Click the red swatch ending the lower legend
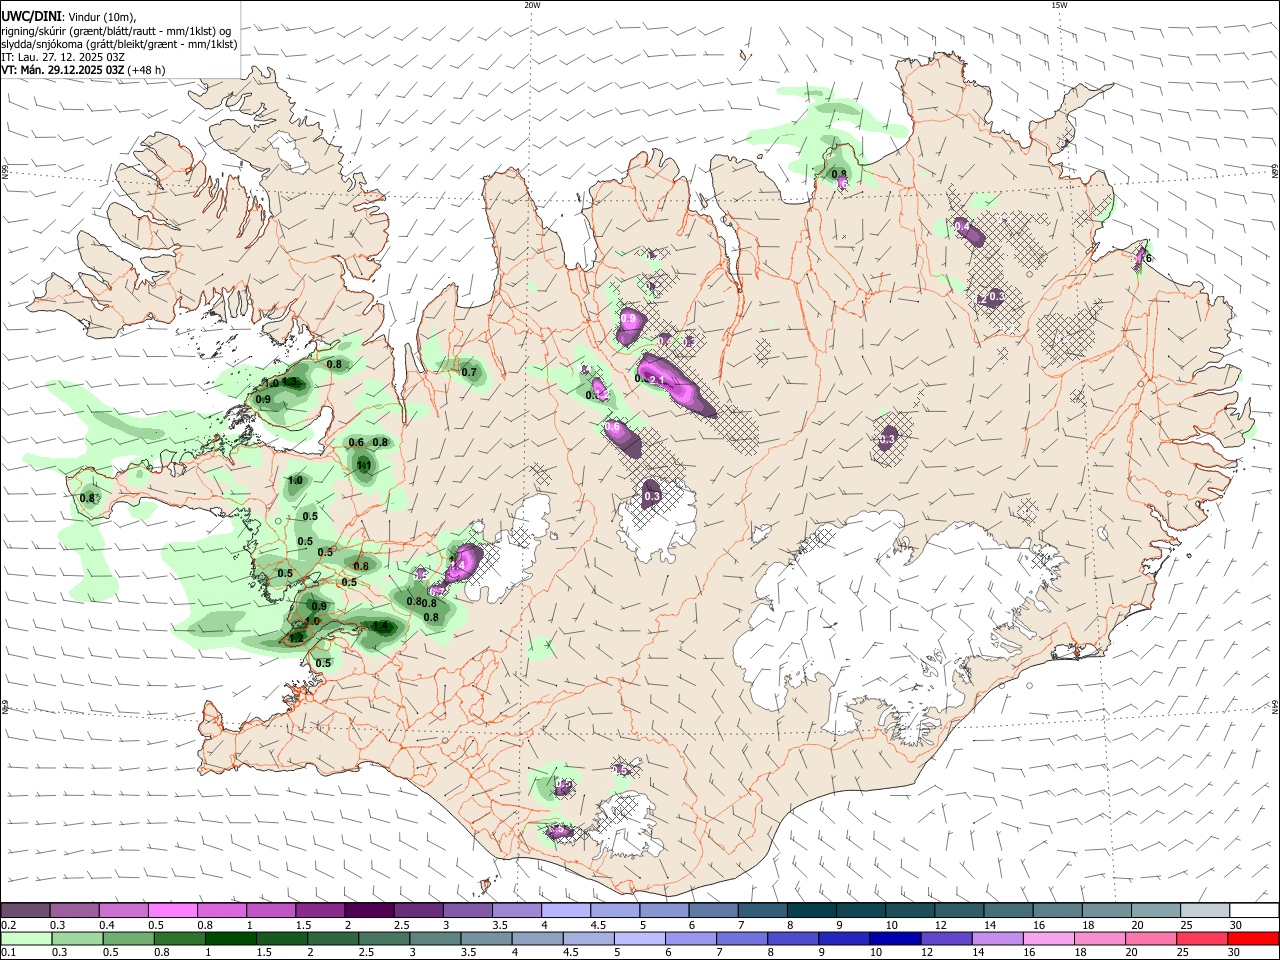The height and width of the screenshot is (960, 1280). tap(1254, 939)
